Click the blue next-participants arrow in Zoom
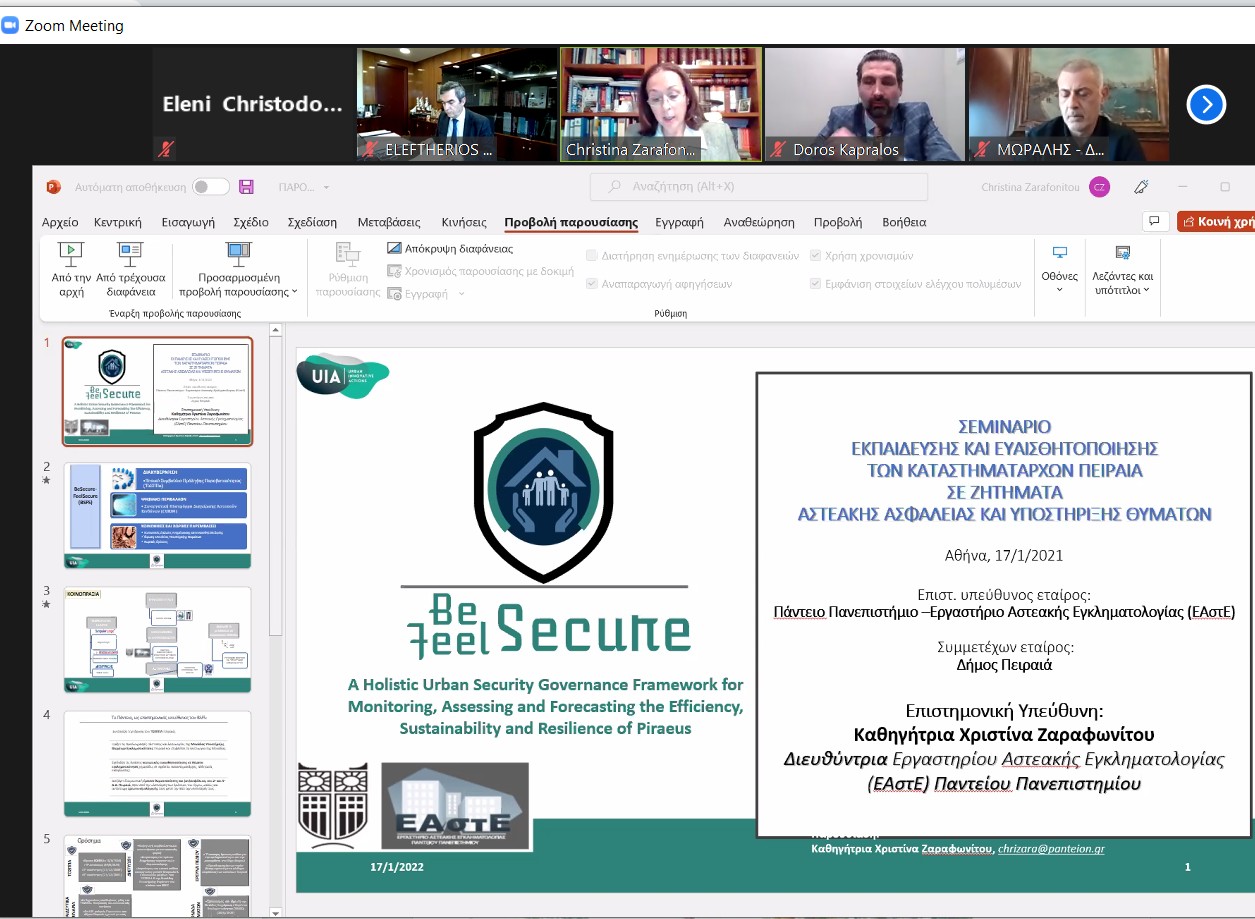The image size is (1255, 919). click(1206, 104)
